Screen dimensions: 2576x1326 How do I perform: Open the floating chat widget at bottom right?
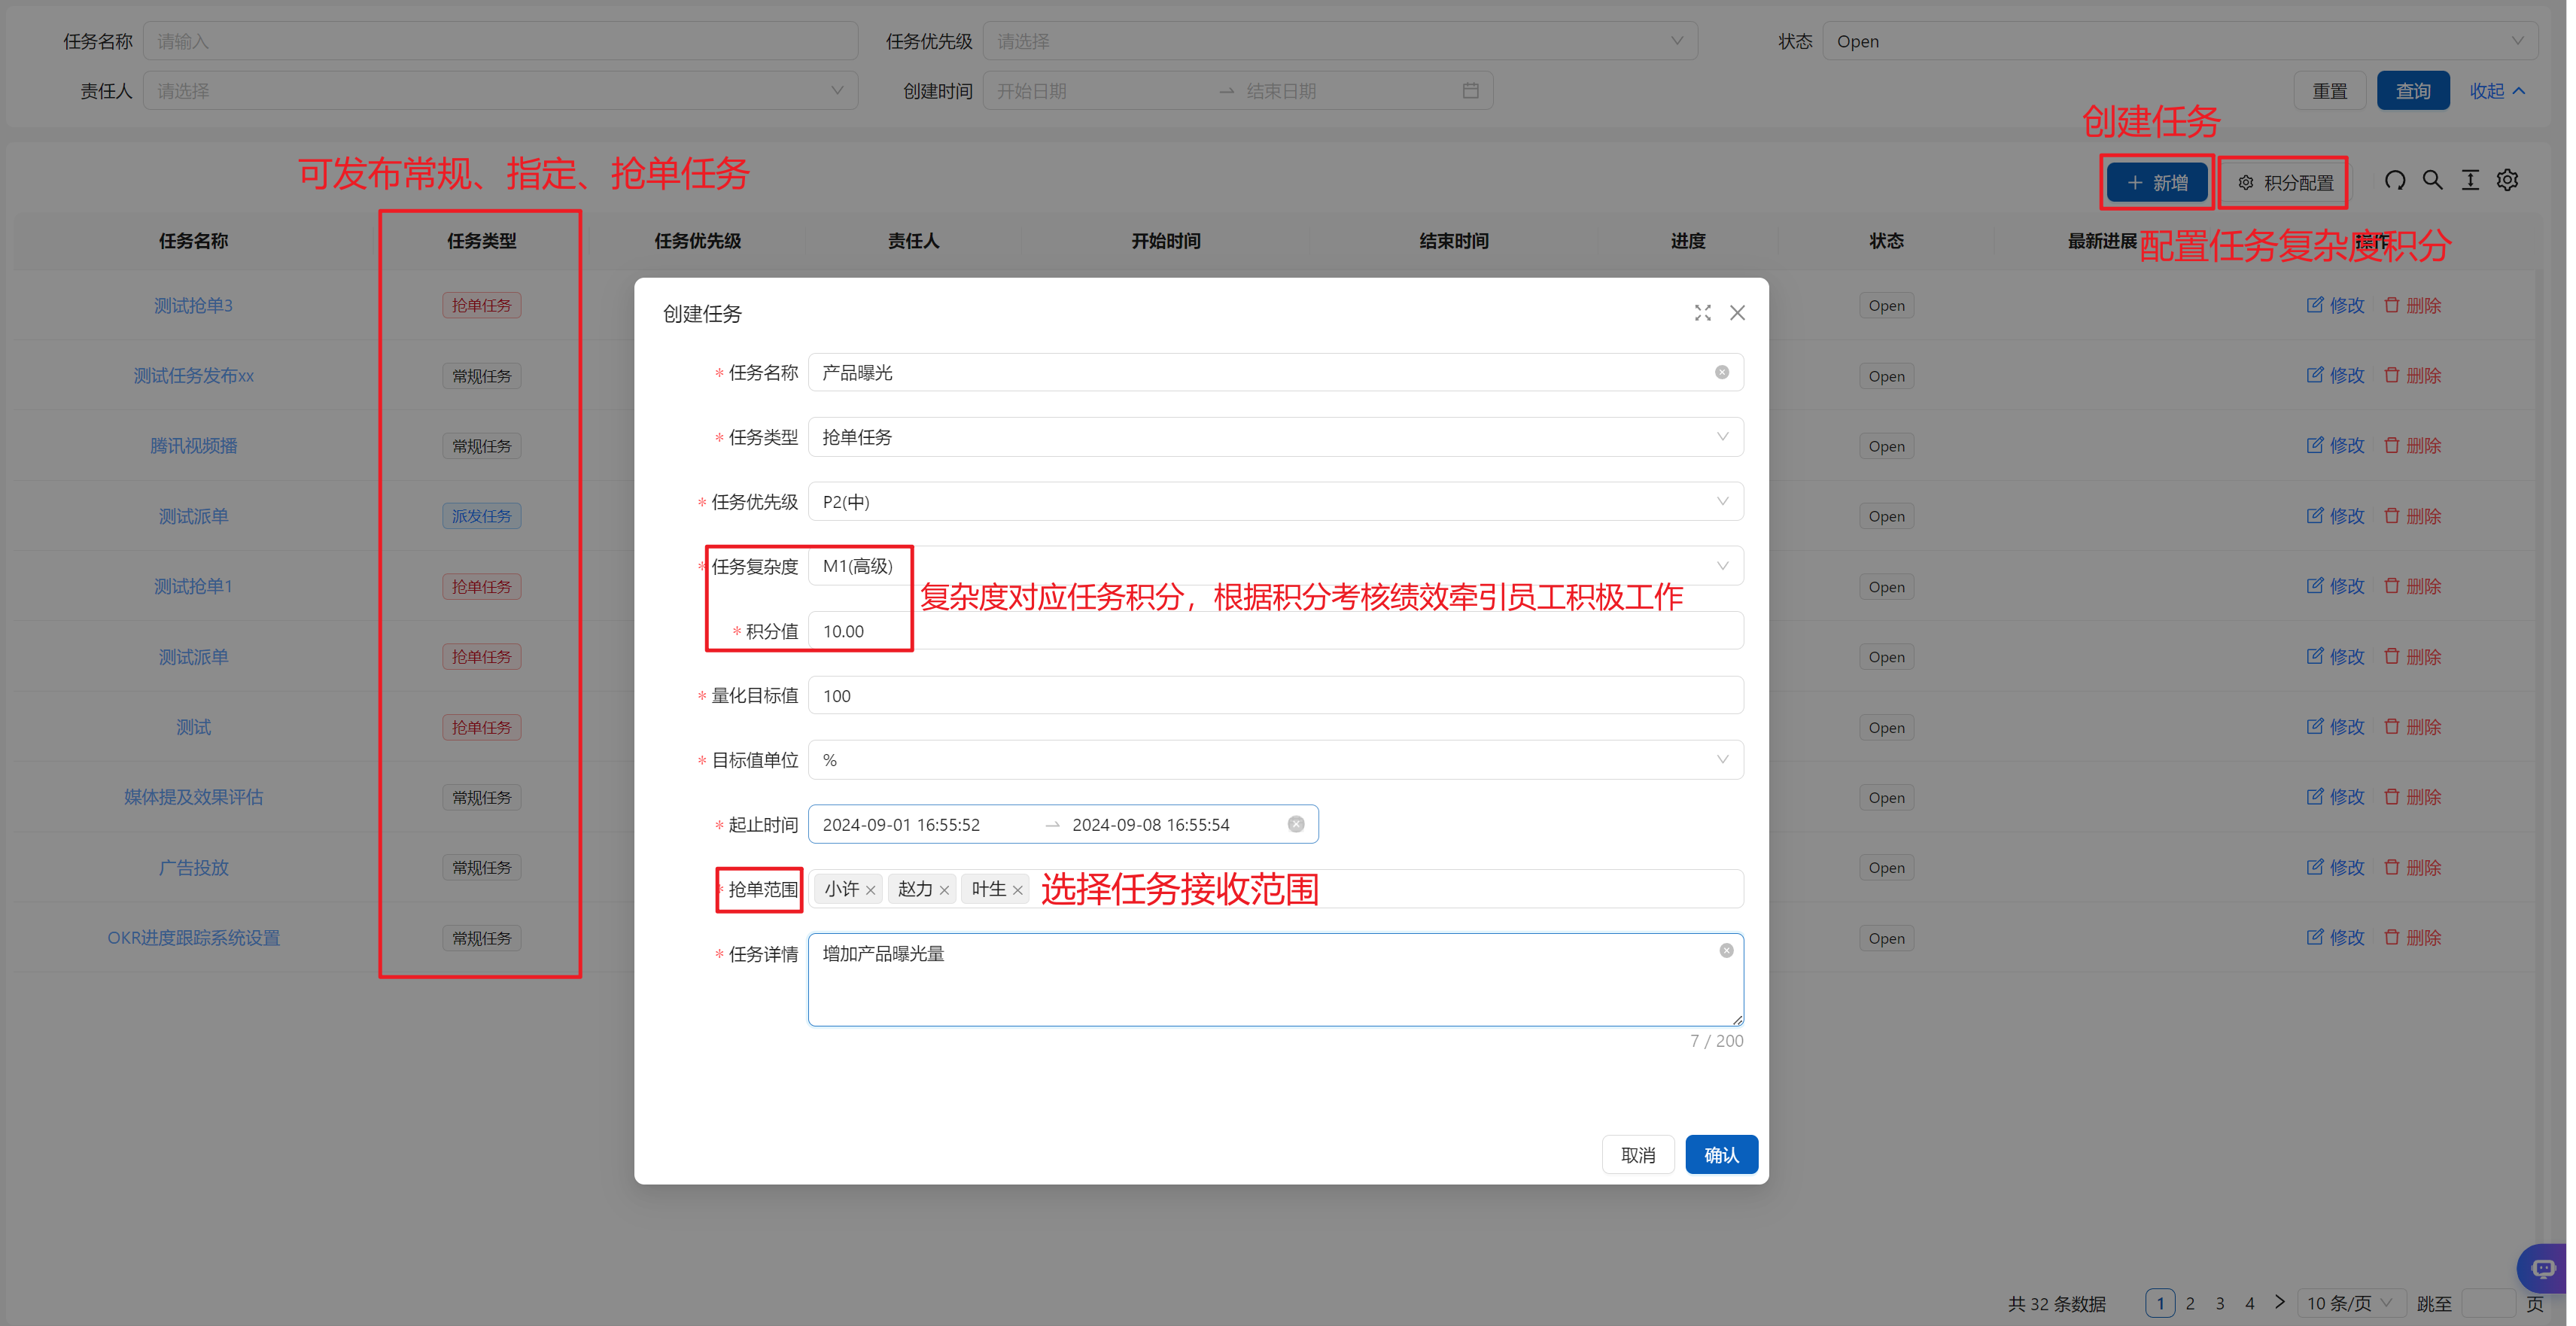coord(2541,1268)
